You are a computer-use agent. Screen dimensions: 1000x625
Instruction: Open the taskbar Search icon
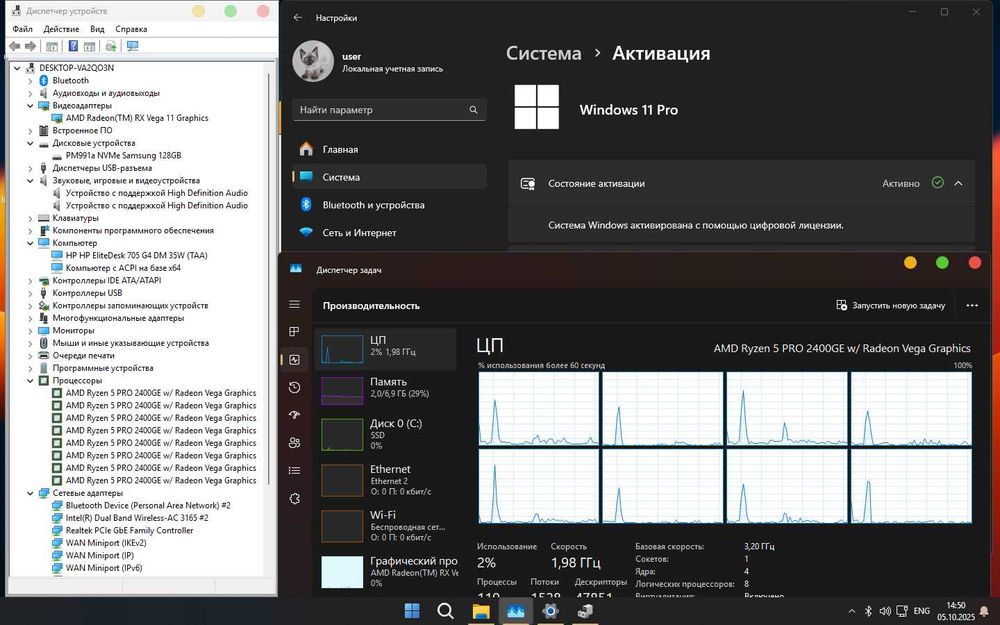click(x=446, y=611)
